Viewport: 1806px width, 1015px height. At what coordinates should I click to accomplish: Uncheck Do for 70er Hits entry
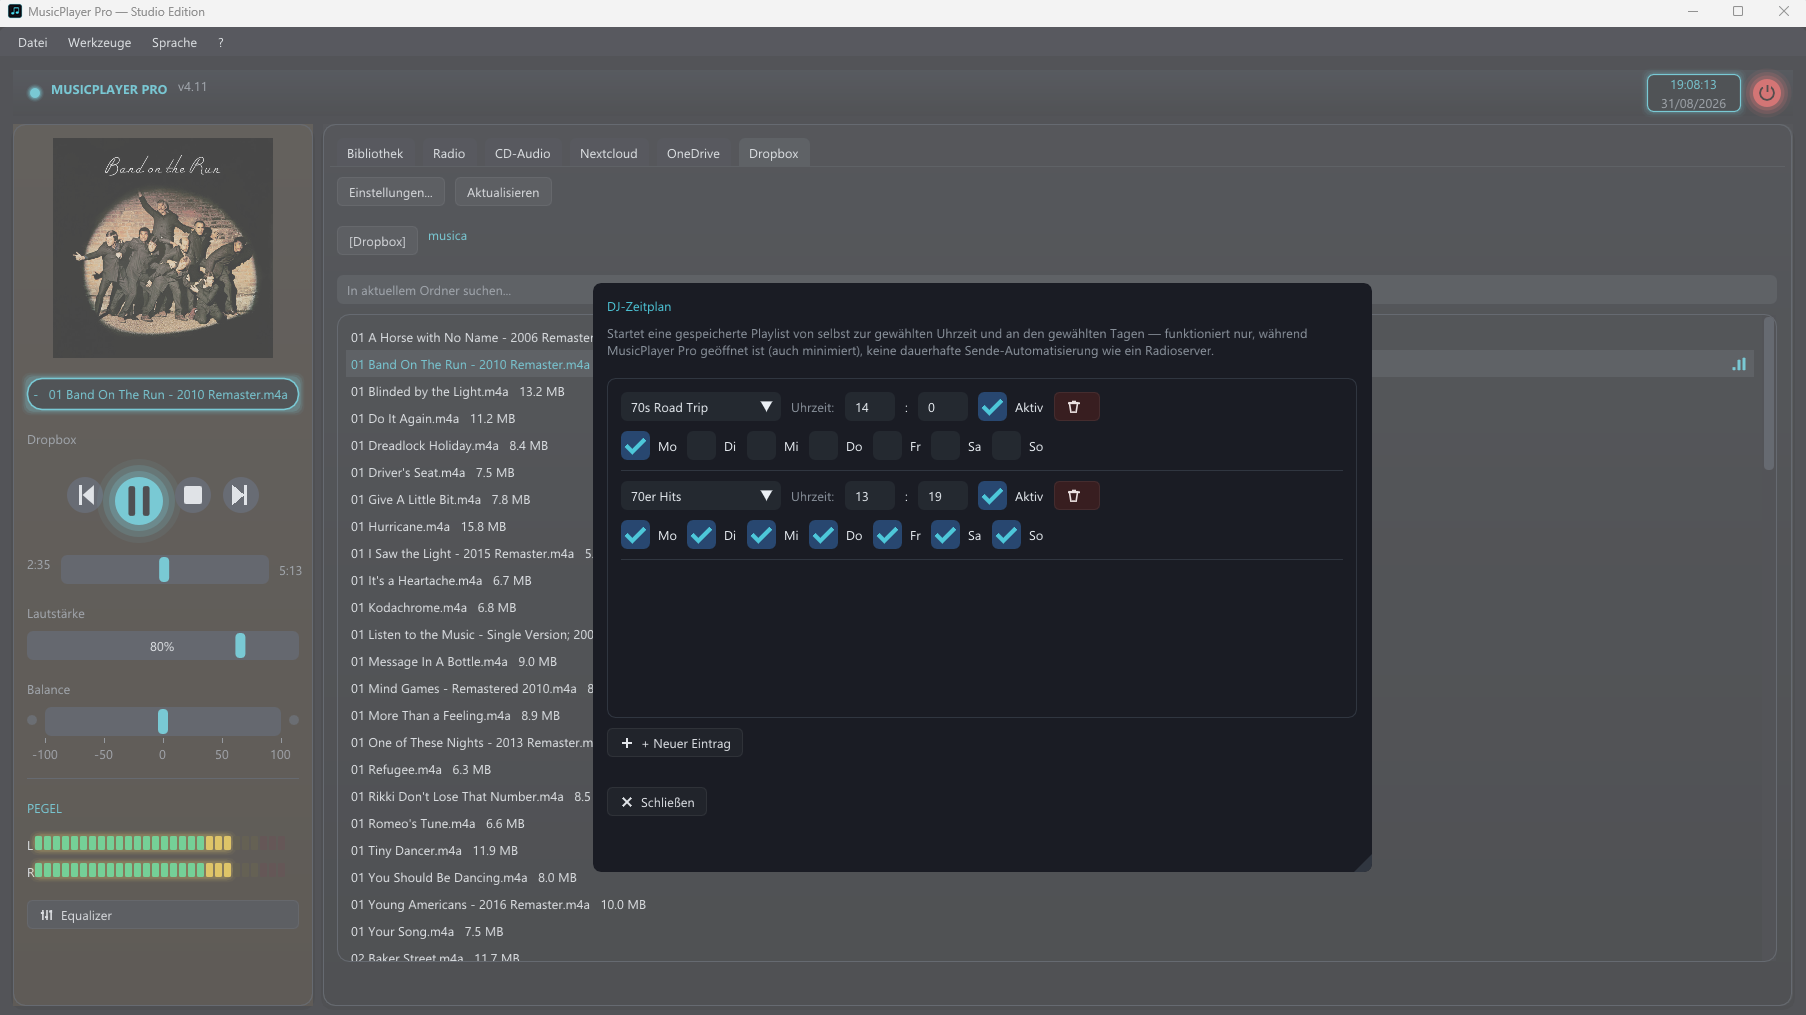click(x=823, y=535)
